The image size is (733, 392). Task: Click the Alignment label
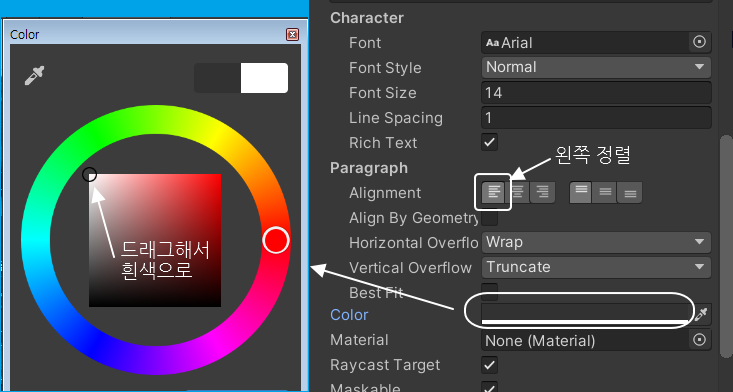385,193
